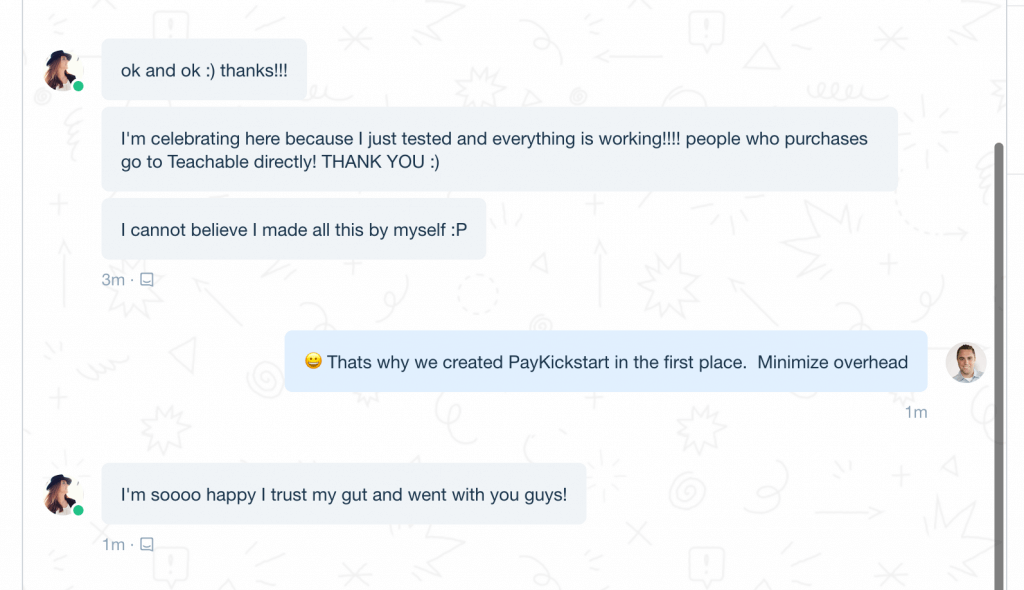Click green online dot on top avatar
1024x590 pixels.
tap(78, 86)
